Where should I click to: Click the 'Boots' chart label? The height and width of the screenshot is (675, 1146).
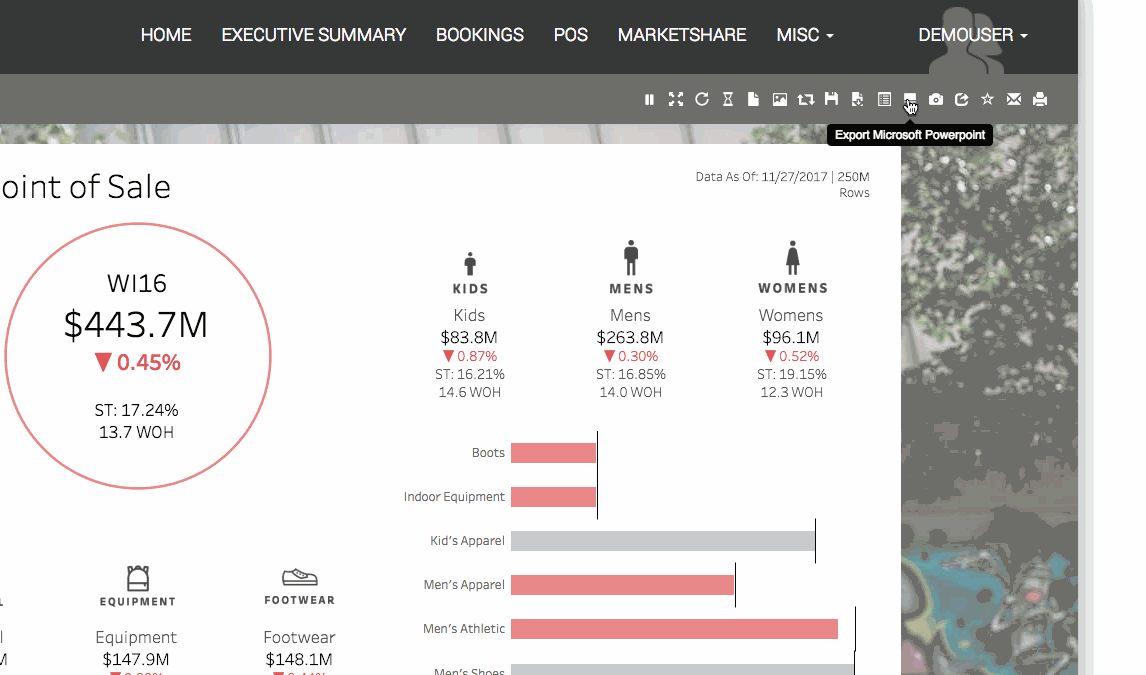click(488, 453)
